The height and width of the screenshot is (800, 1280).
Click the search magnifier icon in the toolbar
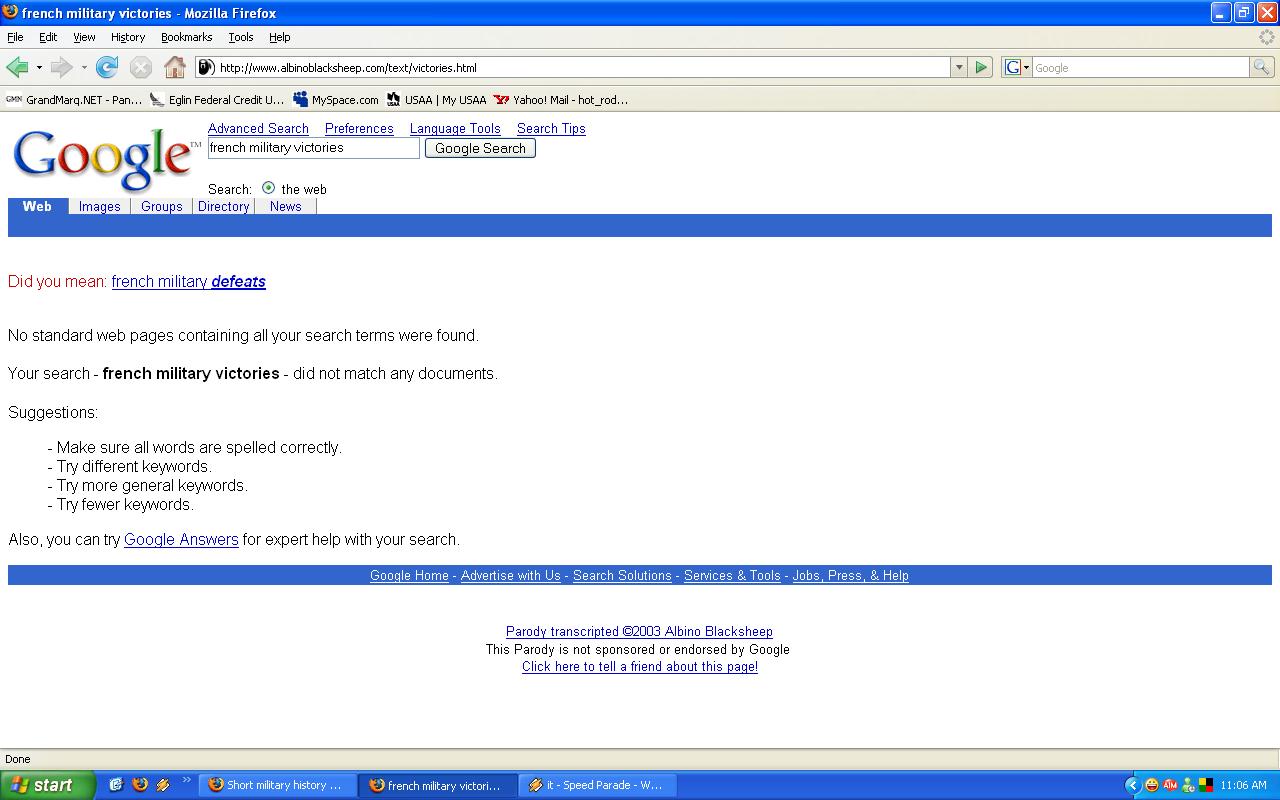1262,67
